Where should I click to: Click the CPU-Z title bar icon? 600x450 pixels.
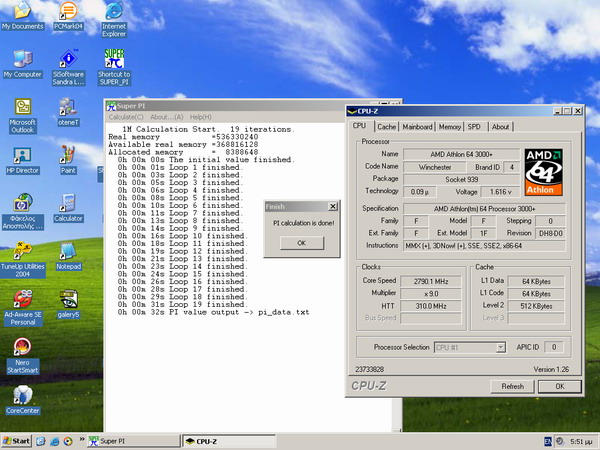coord(352,111)
